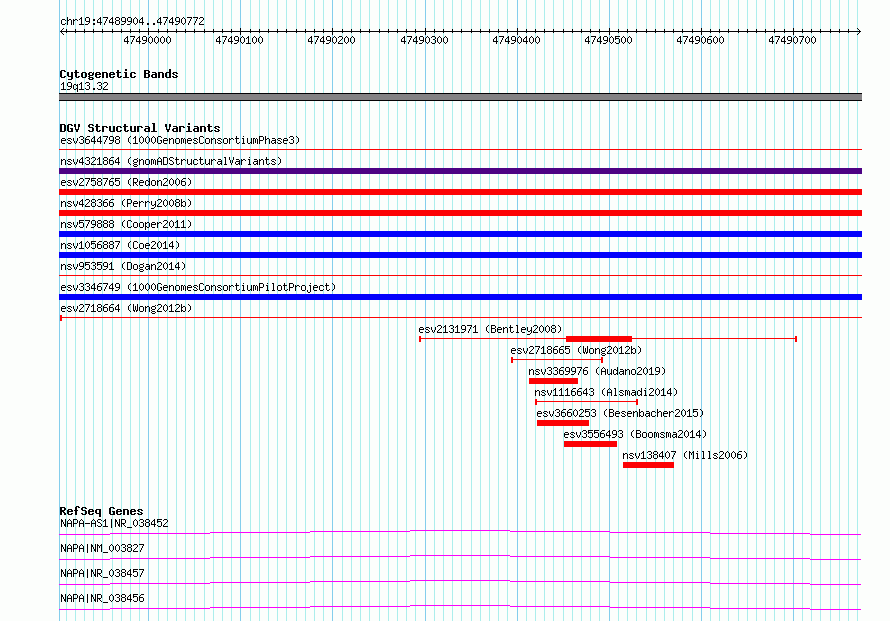Screen dimensions: 890x621
Task: Select nsv953591 (Dogan2014) variant label
Action: 123,266
